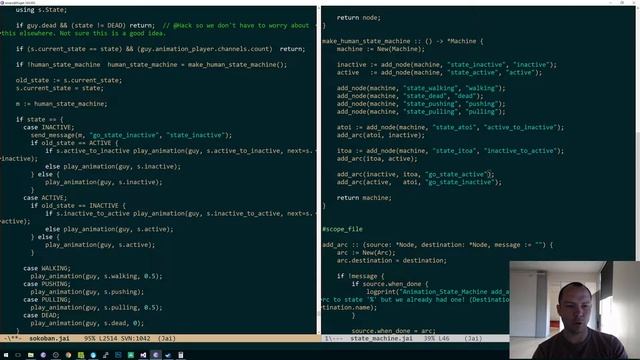Screen dimensions: 640x360
Task: Open Visual Studio from the taskbar
Action: [143, 355]
